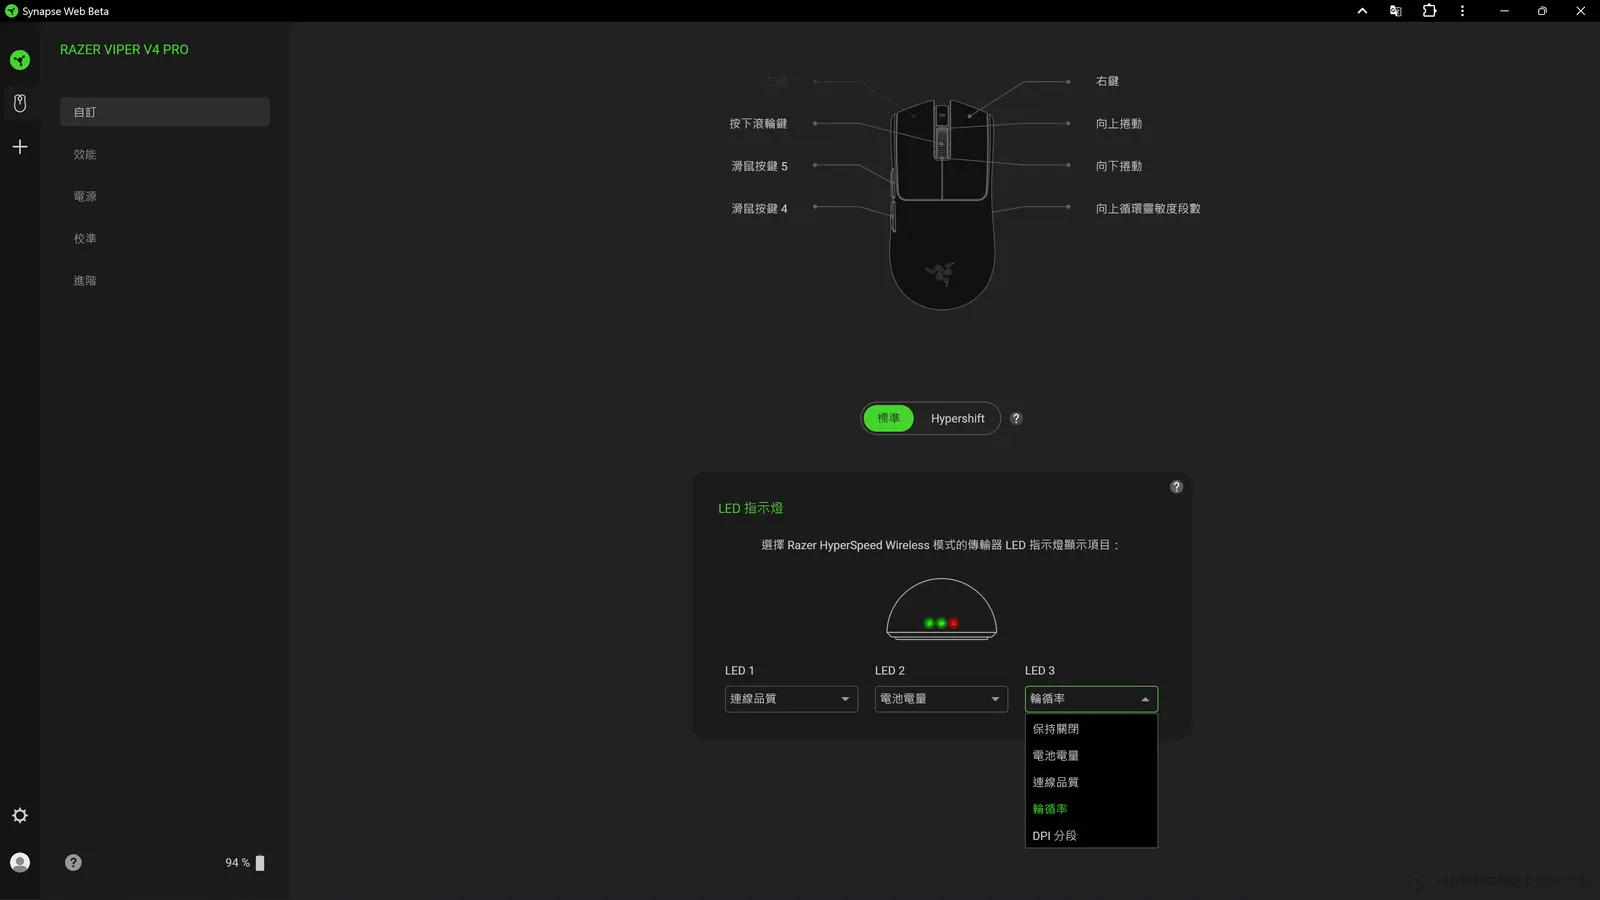Open the LED 指示燈 panel help icon
The image size is (1600, 900).
tap(1176, 487)
